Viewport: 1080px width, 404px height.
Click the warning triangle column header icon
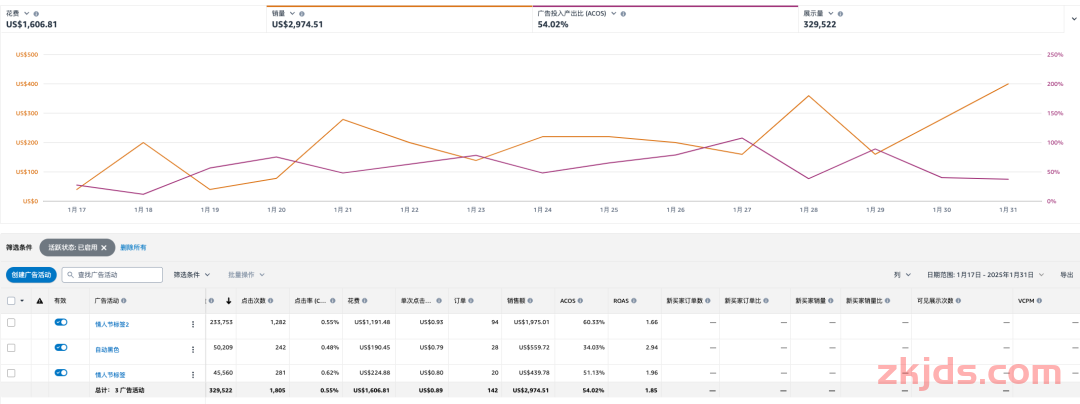[39, 301]
